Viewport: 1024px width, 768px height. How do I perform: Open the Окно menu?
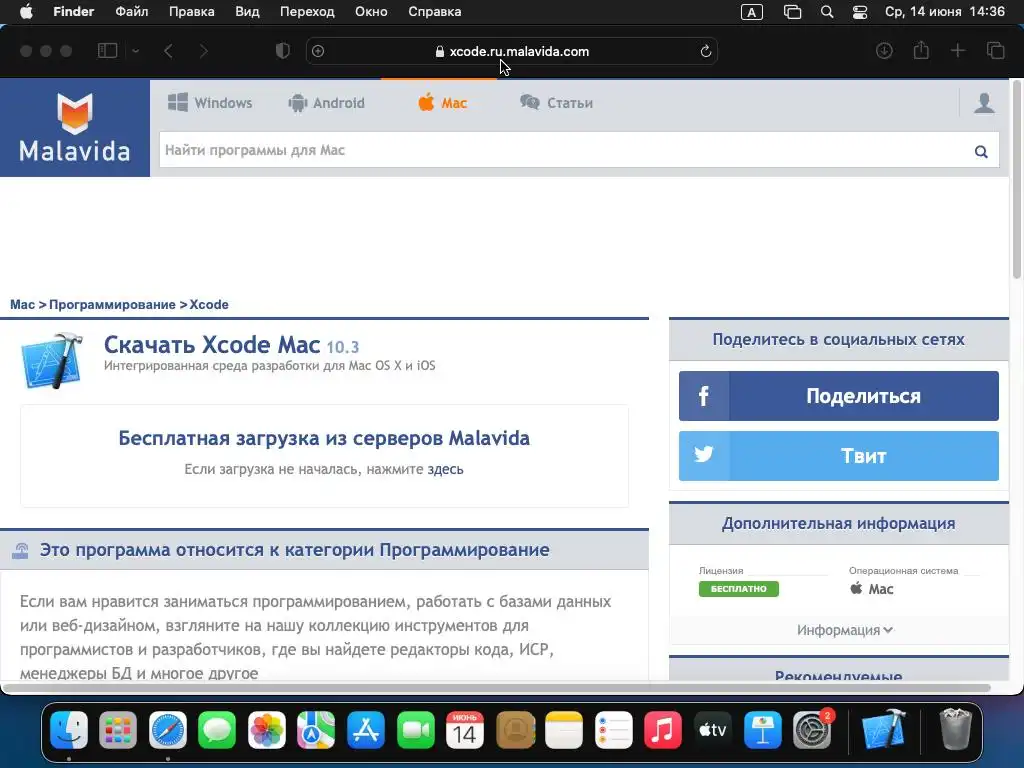[371, 12]
